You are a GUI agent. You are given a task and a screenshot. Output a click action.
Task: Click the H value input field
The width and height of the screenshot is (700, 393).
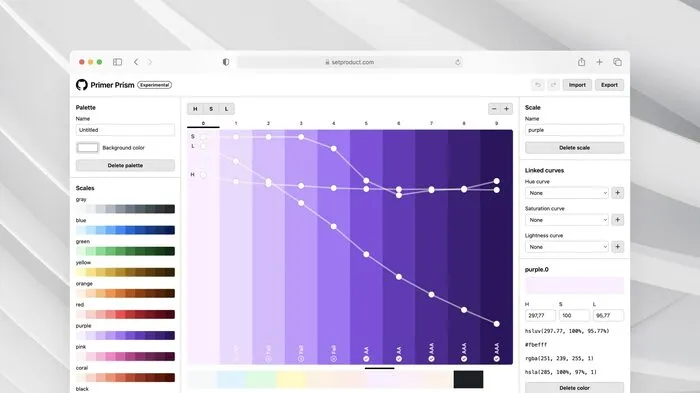coord(541,315)
